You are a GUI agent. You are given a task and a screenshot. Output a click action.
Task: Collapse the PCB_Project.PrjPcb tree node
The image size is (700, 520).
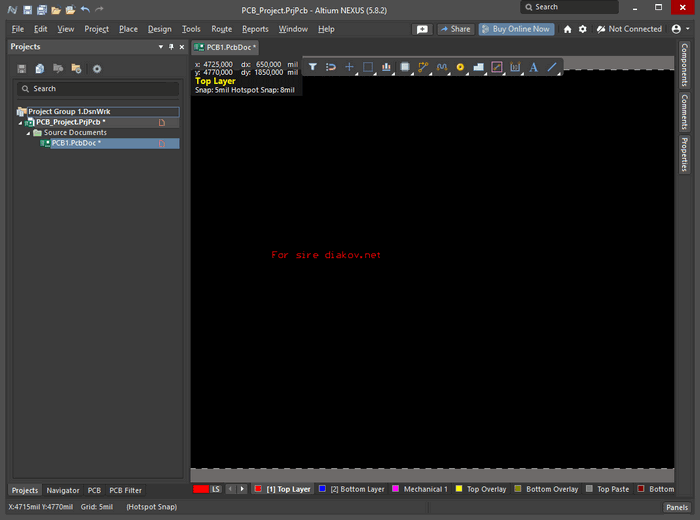coord(20,122)
